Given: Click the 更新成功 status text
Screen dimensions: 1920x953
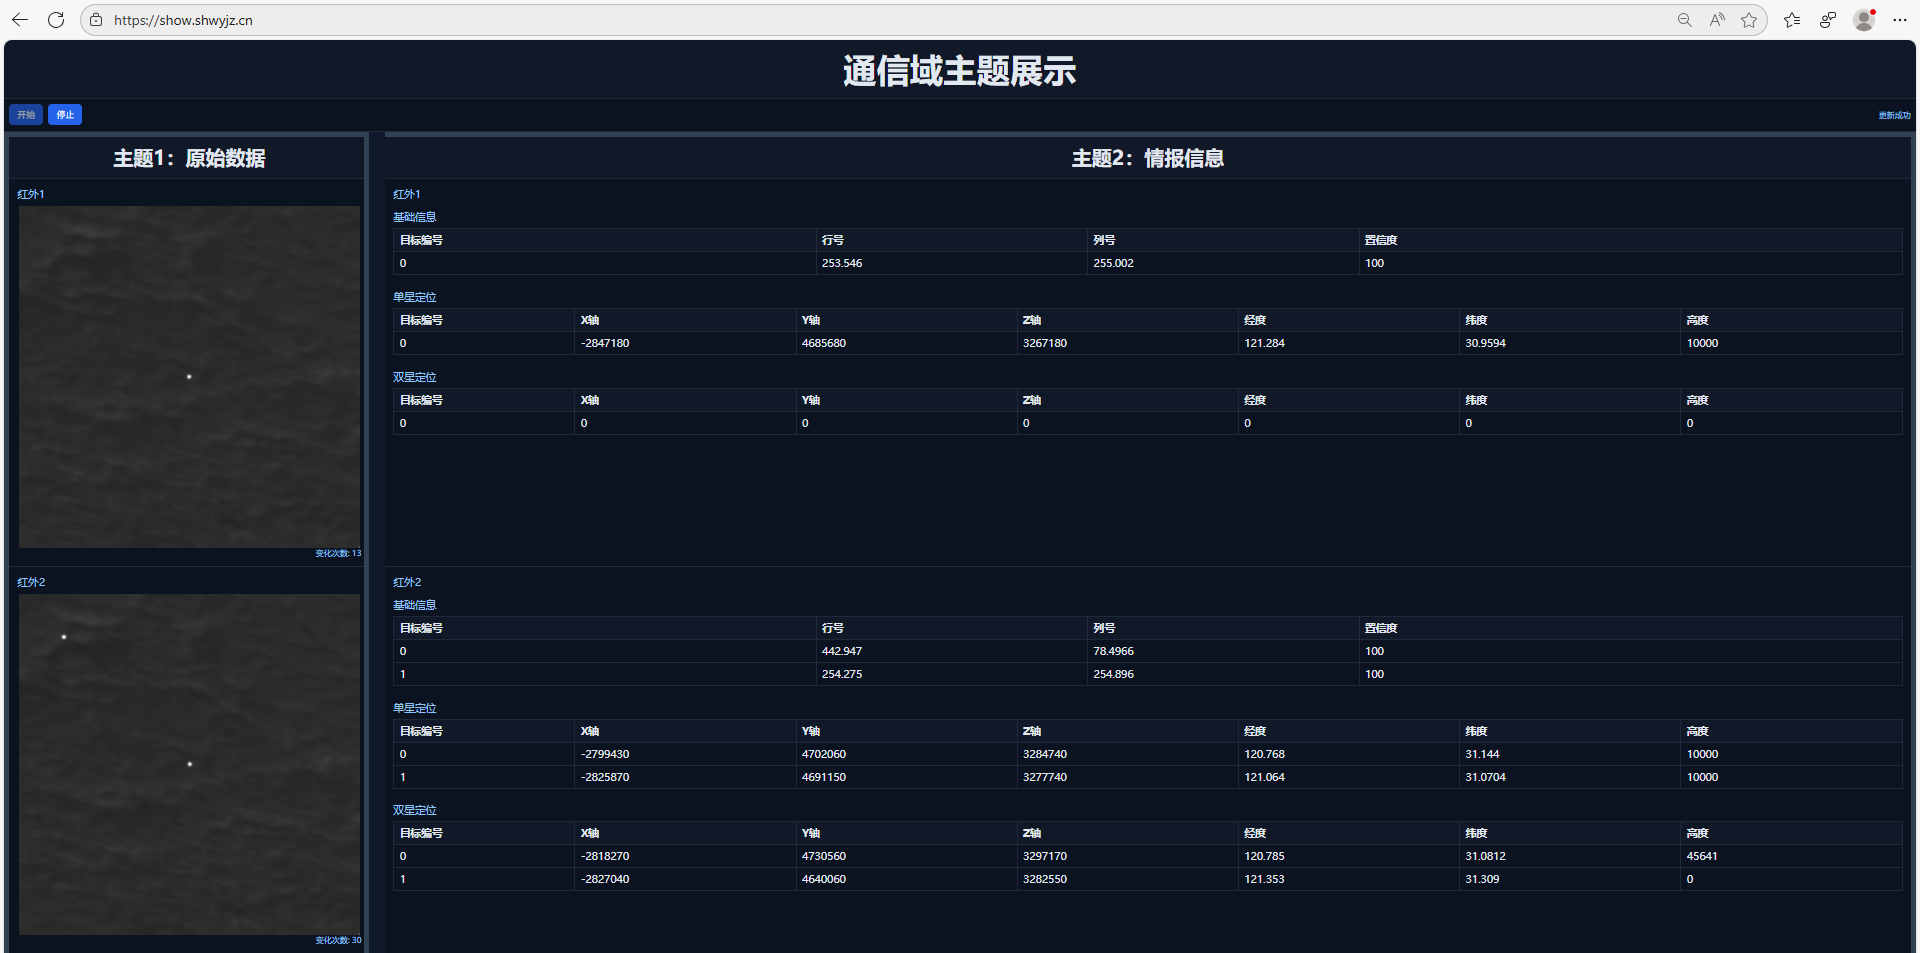Looking at the screenshot, I should 1894,116.
